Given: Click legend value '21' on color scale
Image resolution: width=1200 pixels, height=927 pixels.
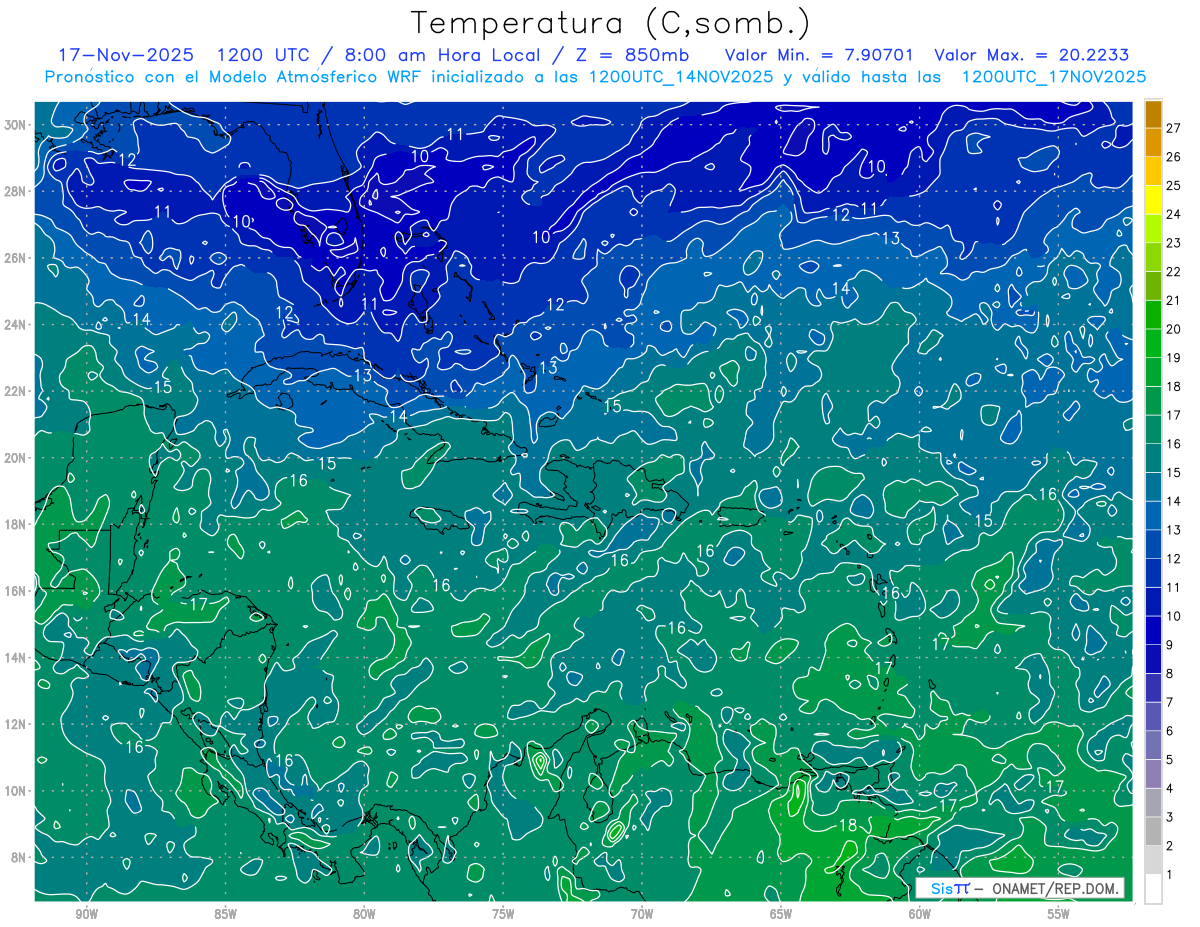Looking at the screenshot, I should tap(1174, 300).
